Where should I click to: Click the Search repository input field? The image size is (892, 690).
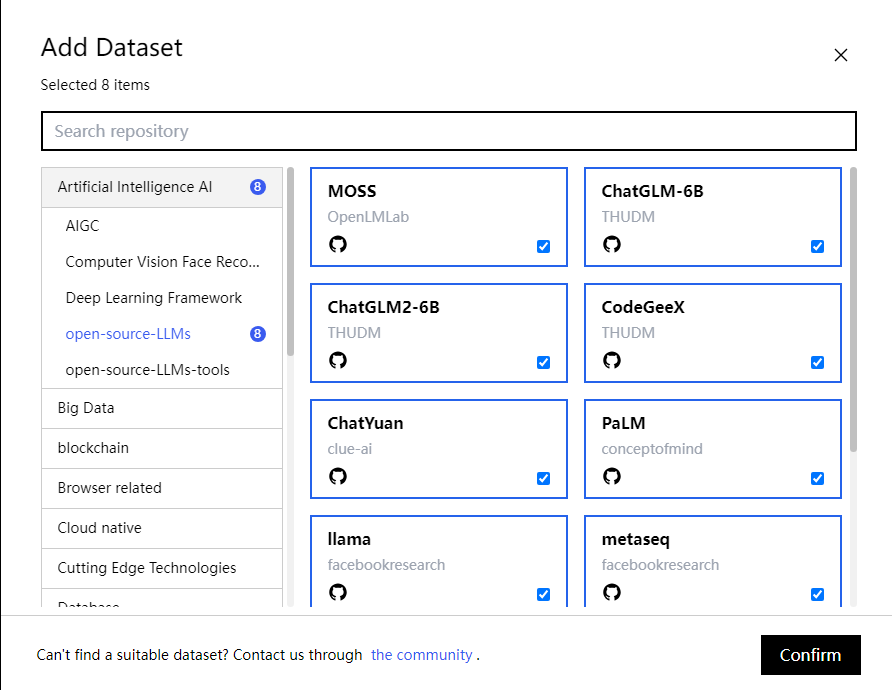[x=449, y=131]
